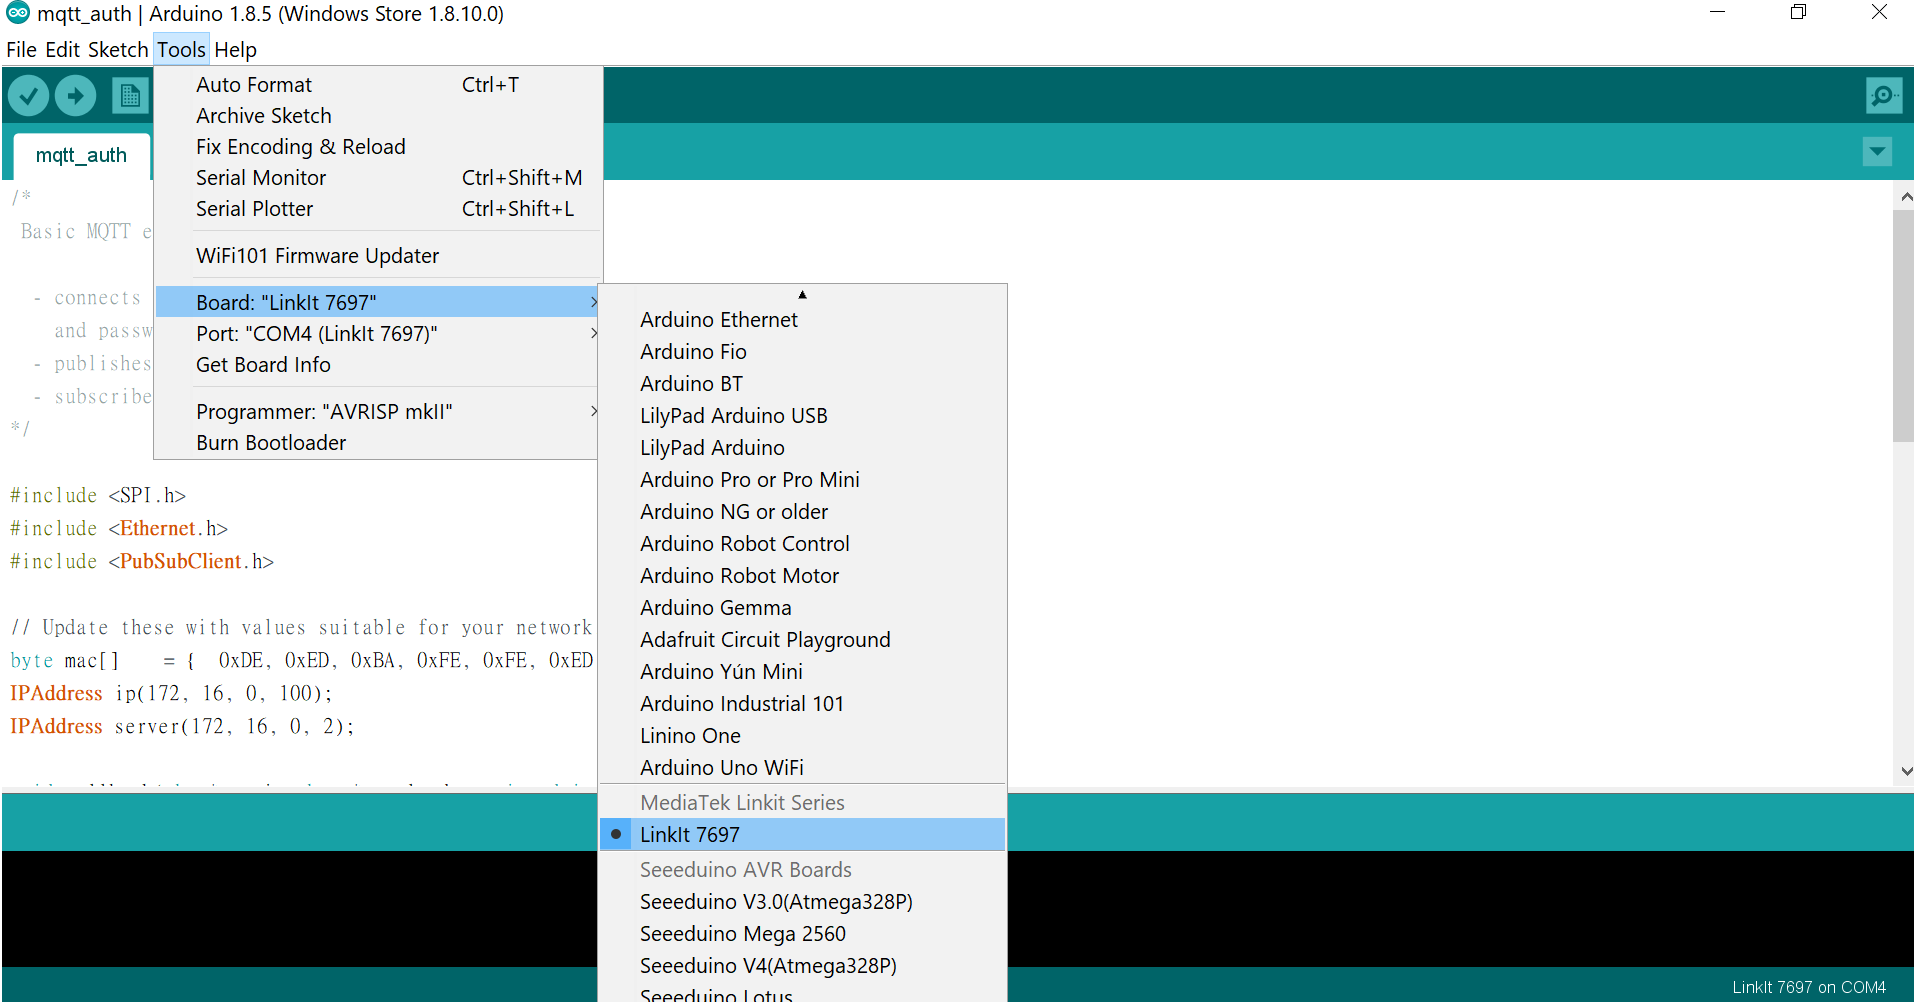Open Serial Monitor from menu

pos(378,178)
